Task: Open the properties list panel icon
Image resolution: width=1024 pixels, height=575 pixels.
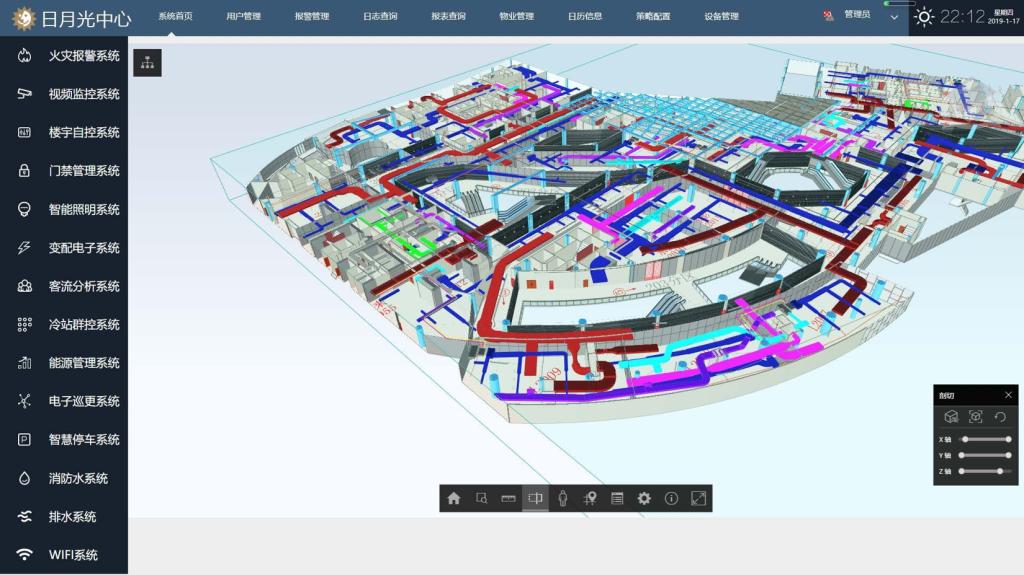Action: pyautogui.click(x=617, y=498)
